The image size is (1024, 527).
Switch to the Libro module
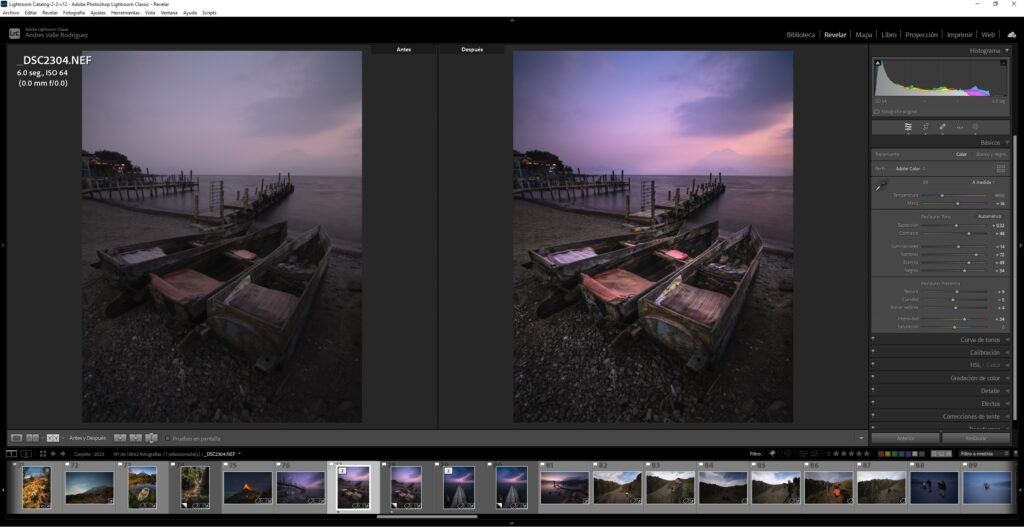coord(889,35)
